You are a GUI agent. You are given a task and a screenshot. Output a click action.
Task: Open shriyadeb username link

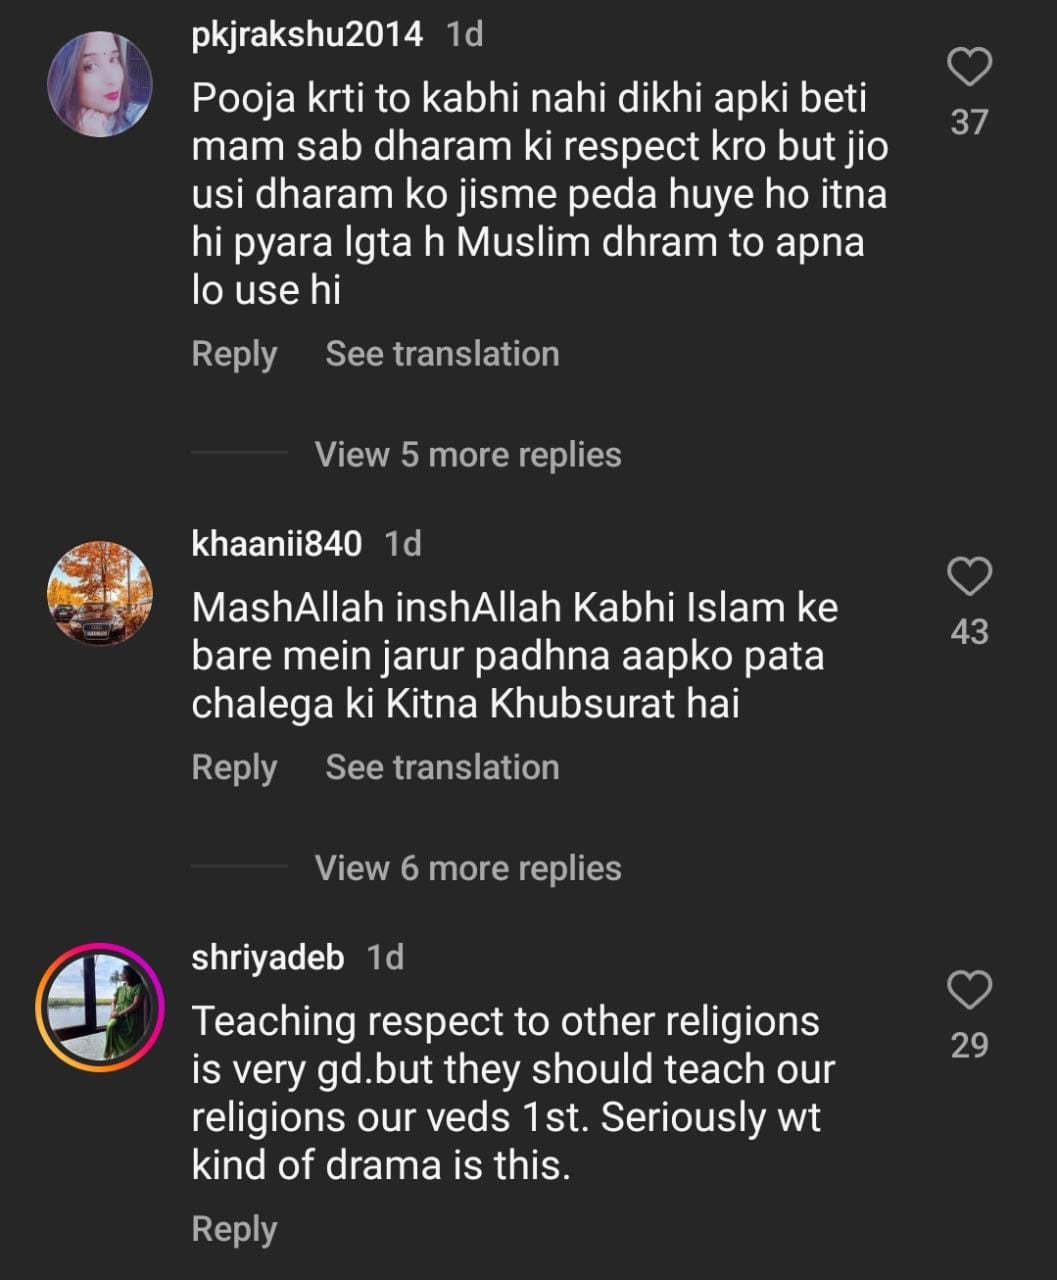tap(267, 958)
